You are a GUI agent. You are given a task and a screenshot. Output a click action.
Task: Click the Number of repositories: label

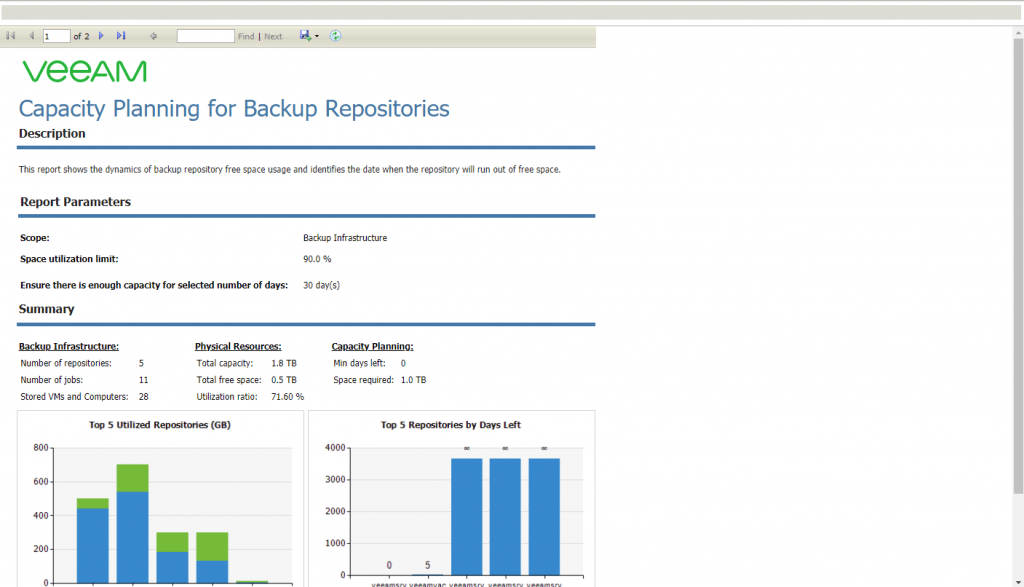[66, 363]
